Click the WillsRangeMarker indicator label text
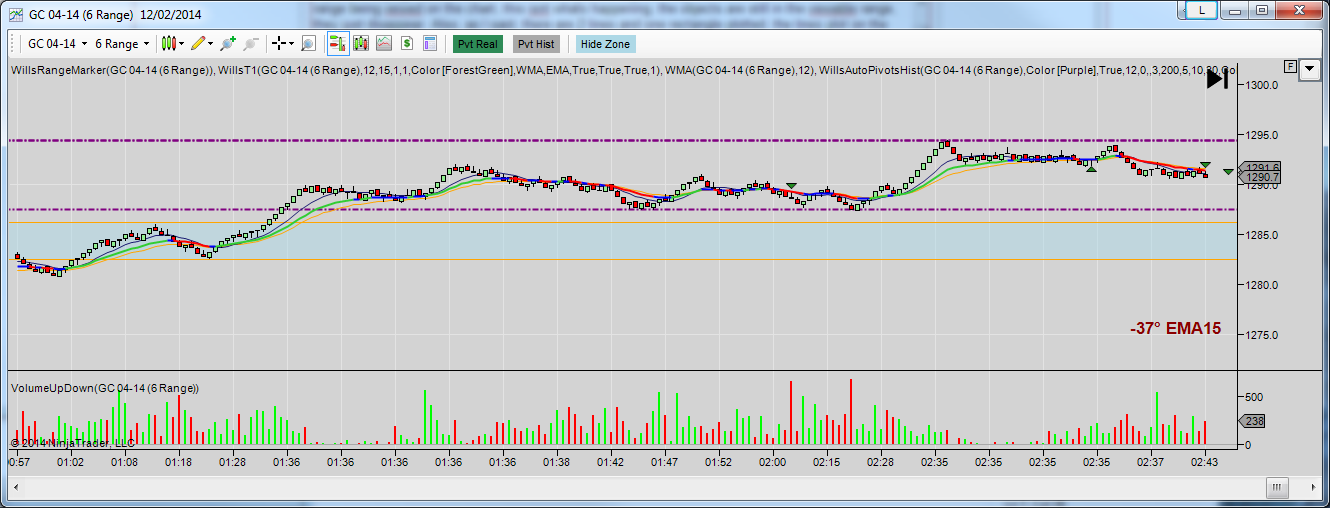This screenshot has height=508, width=1330. coord(112,70)
